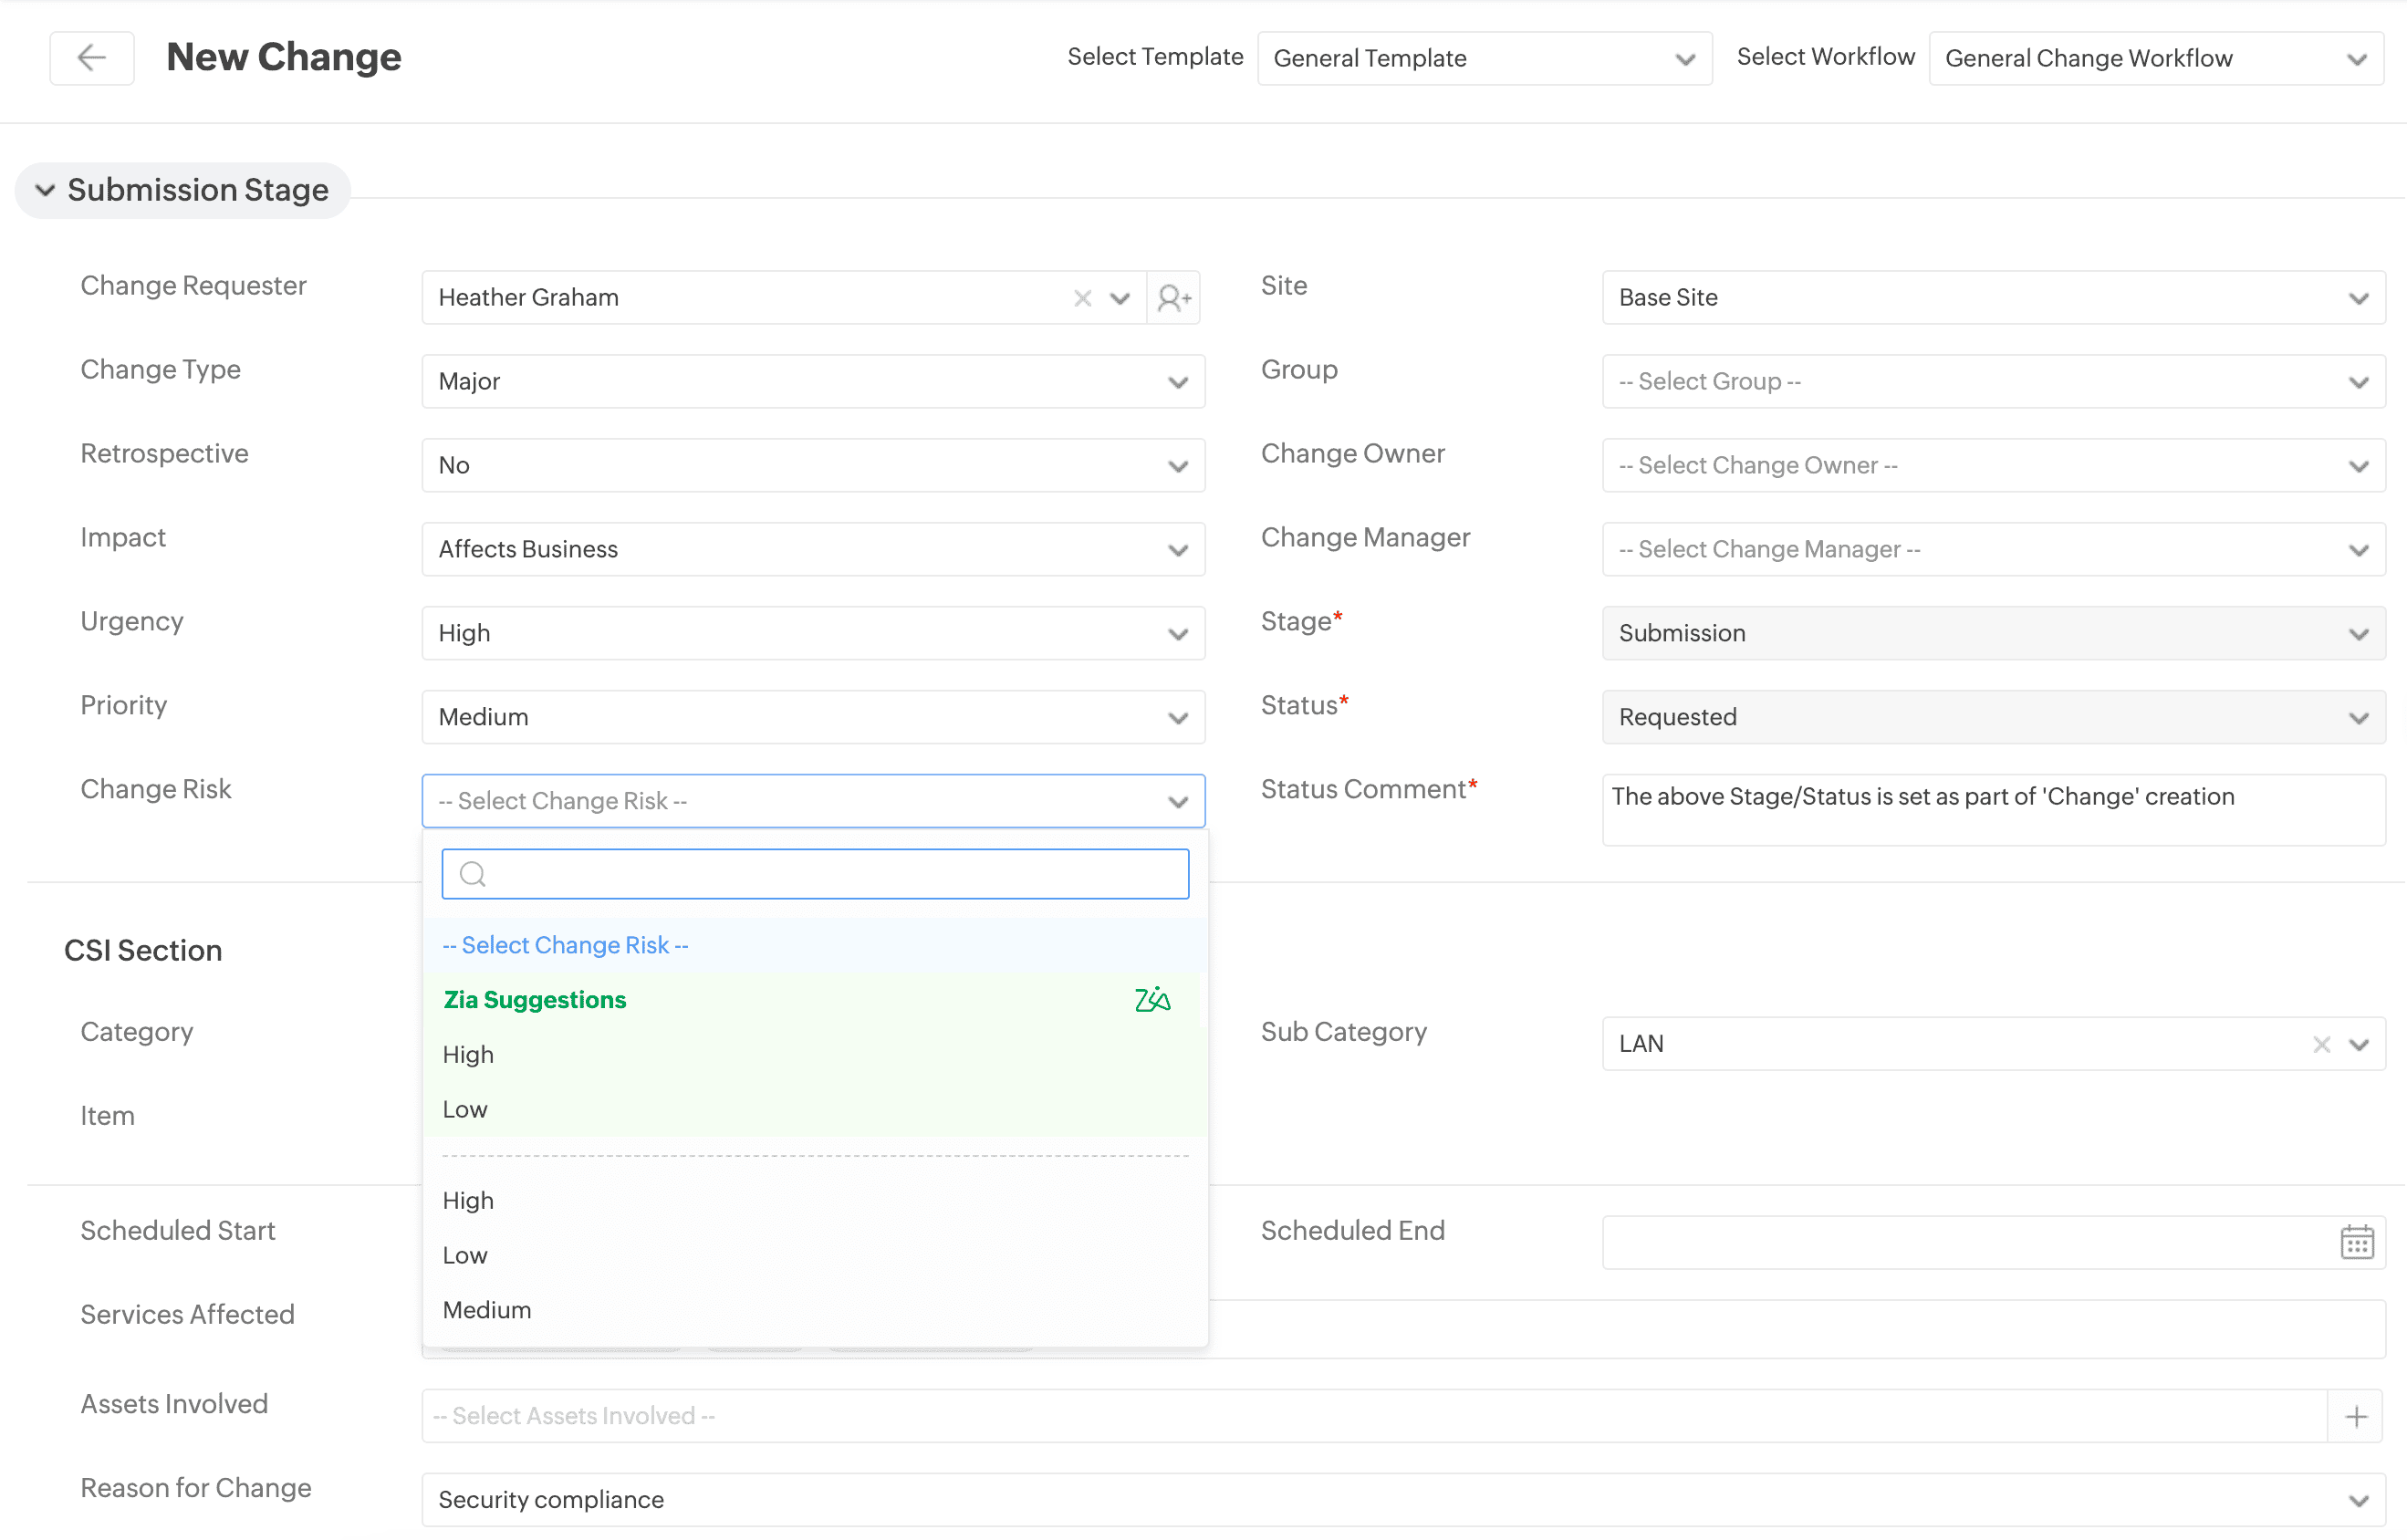Open the Select Workflow dropdown
Image resolution: width=2407 pixels, height=1540 pixels.
coord(2155,58)
